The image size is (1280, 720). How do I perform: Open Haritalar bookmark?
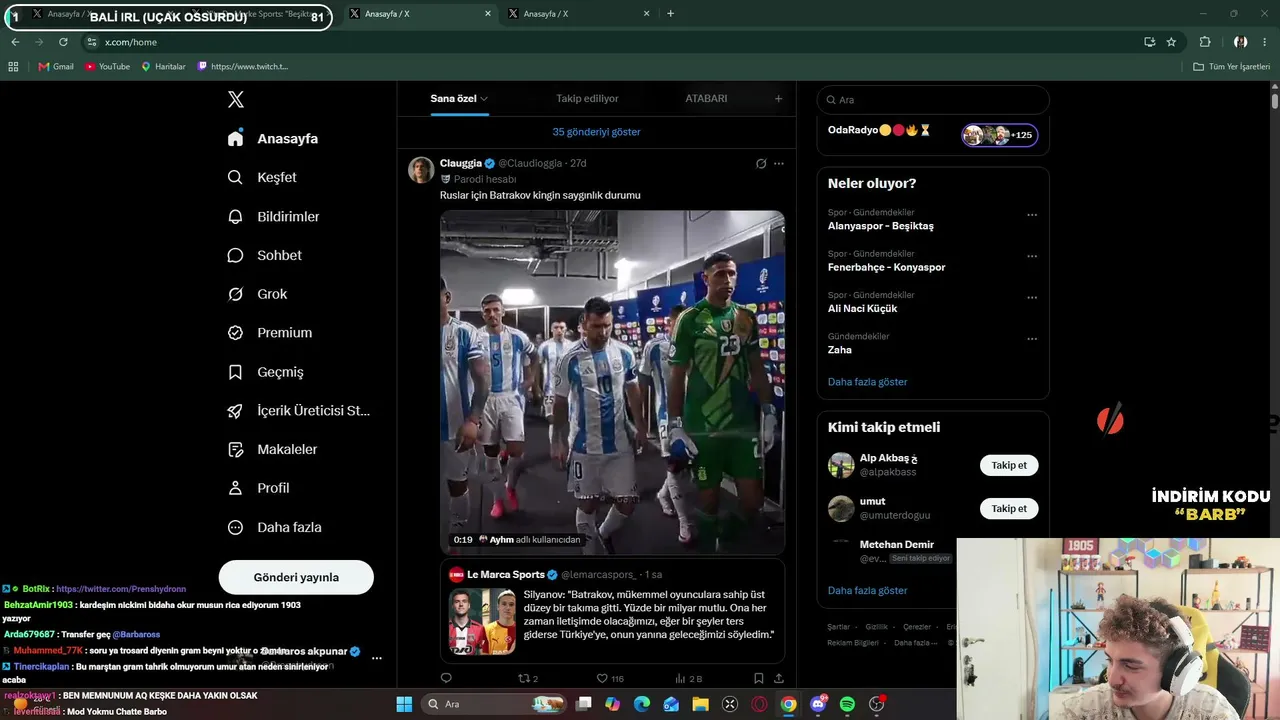click(163, 67)
